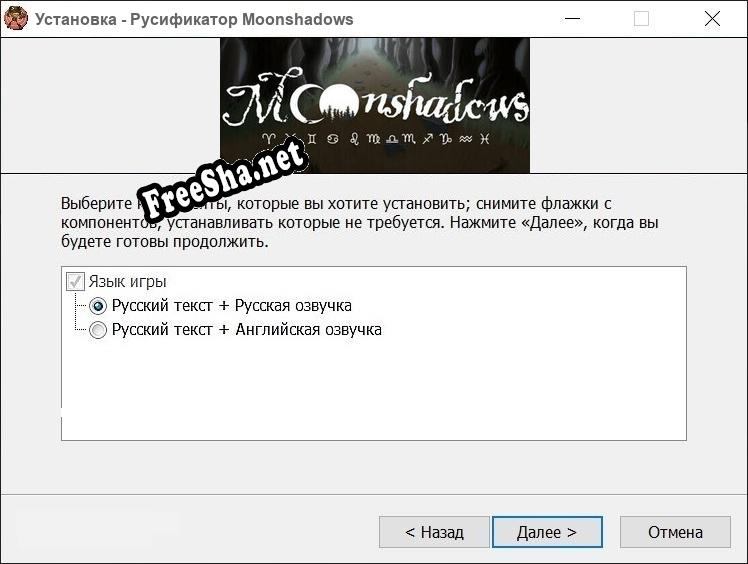
Task: Go back with the "< Назад" button
Action: point(434,532)
